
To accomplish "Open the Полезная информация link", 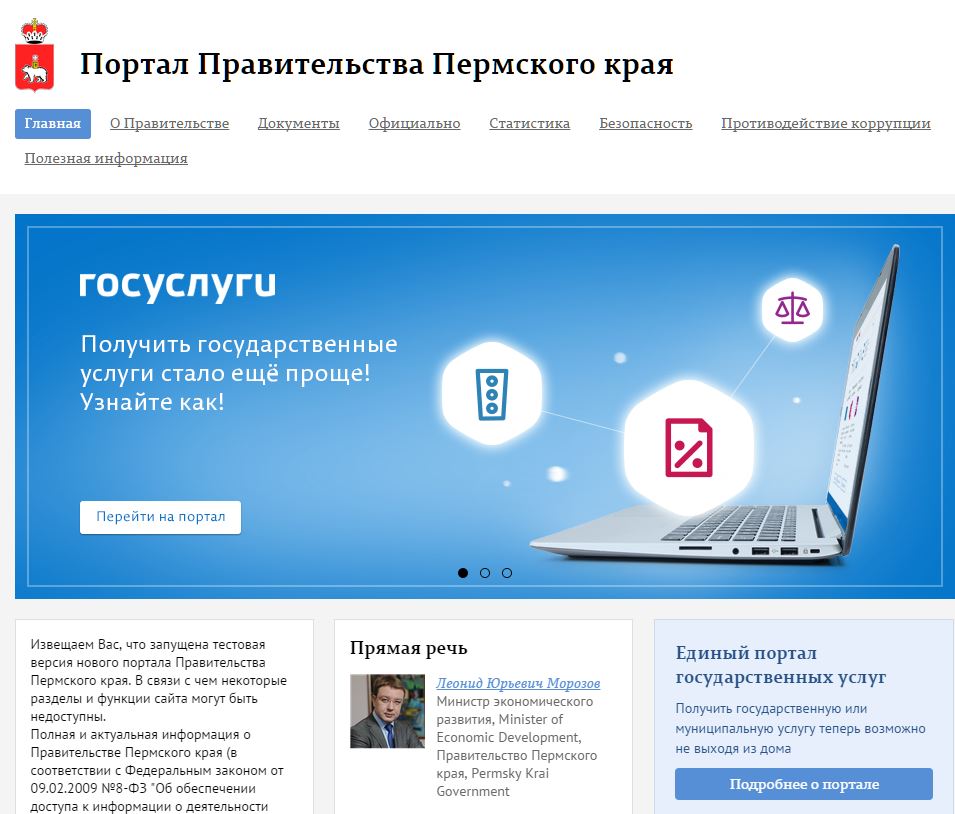I will coord(106,158).
